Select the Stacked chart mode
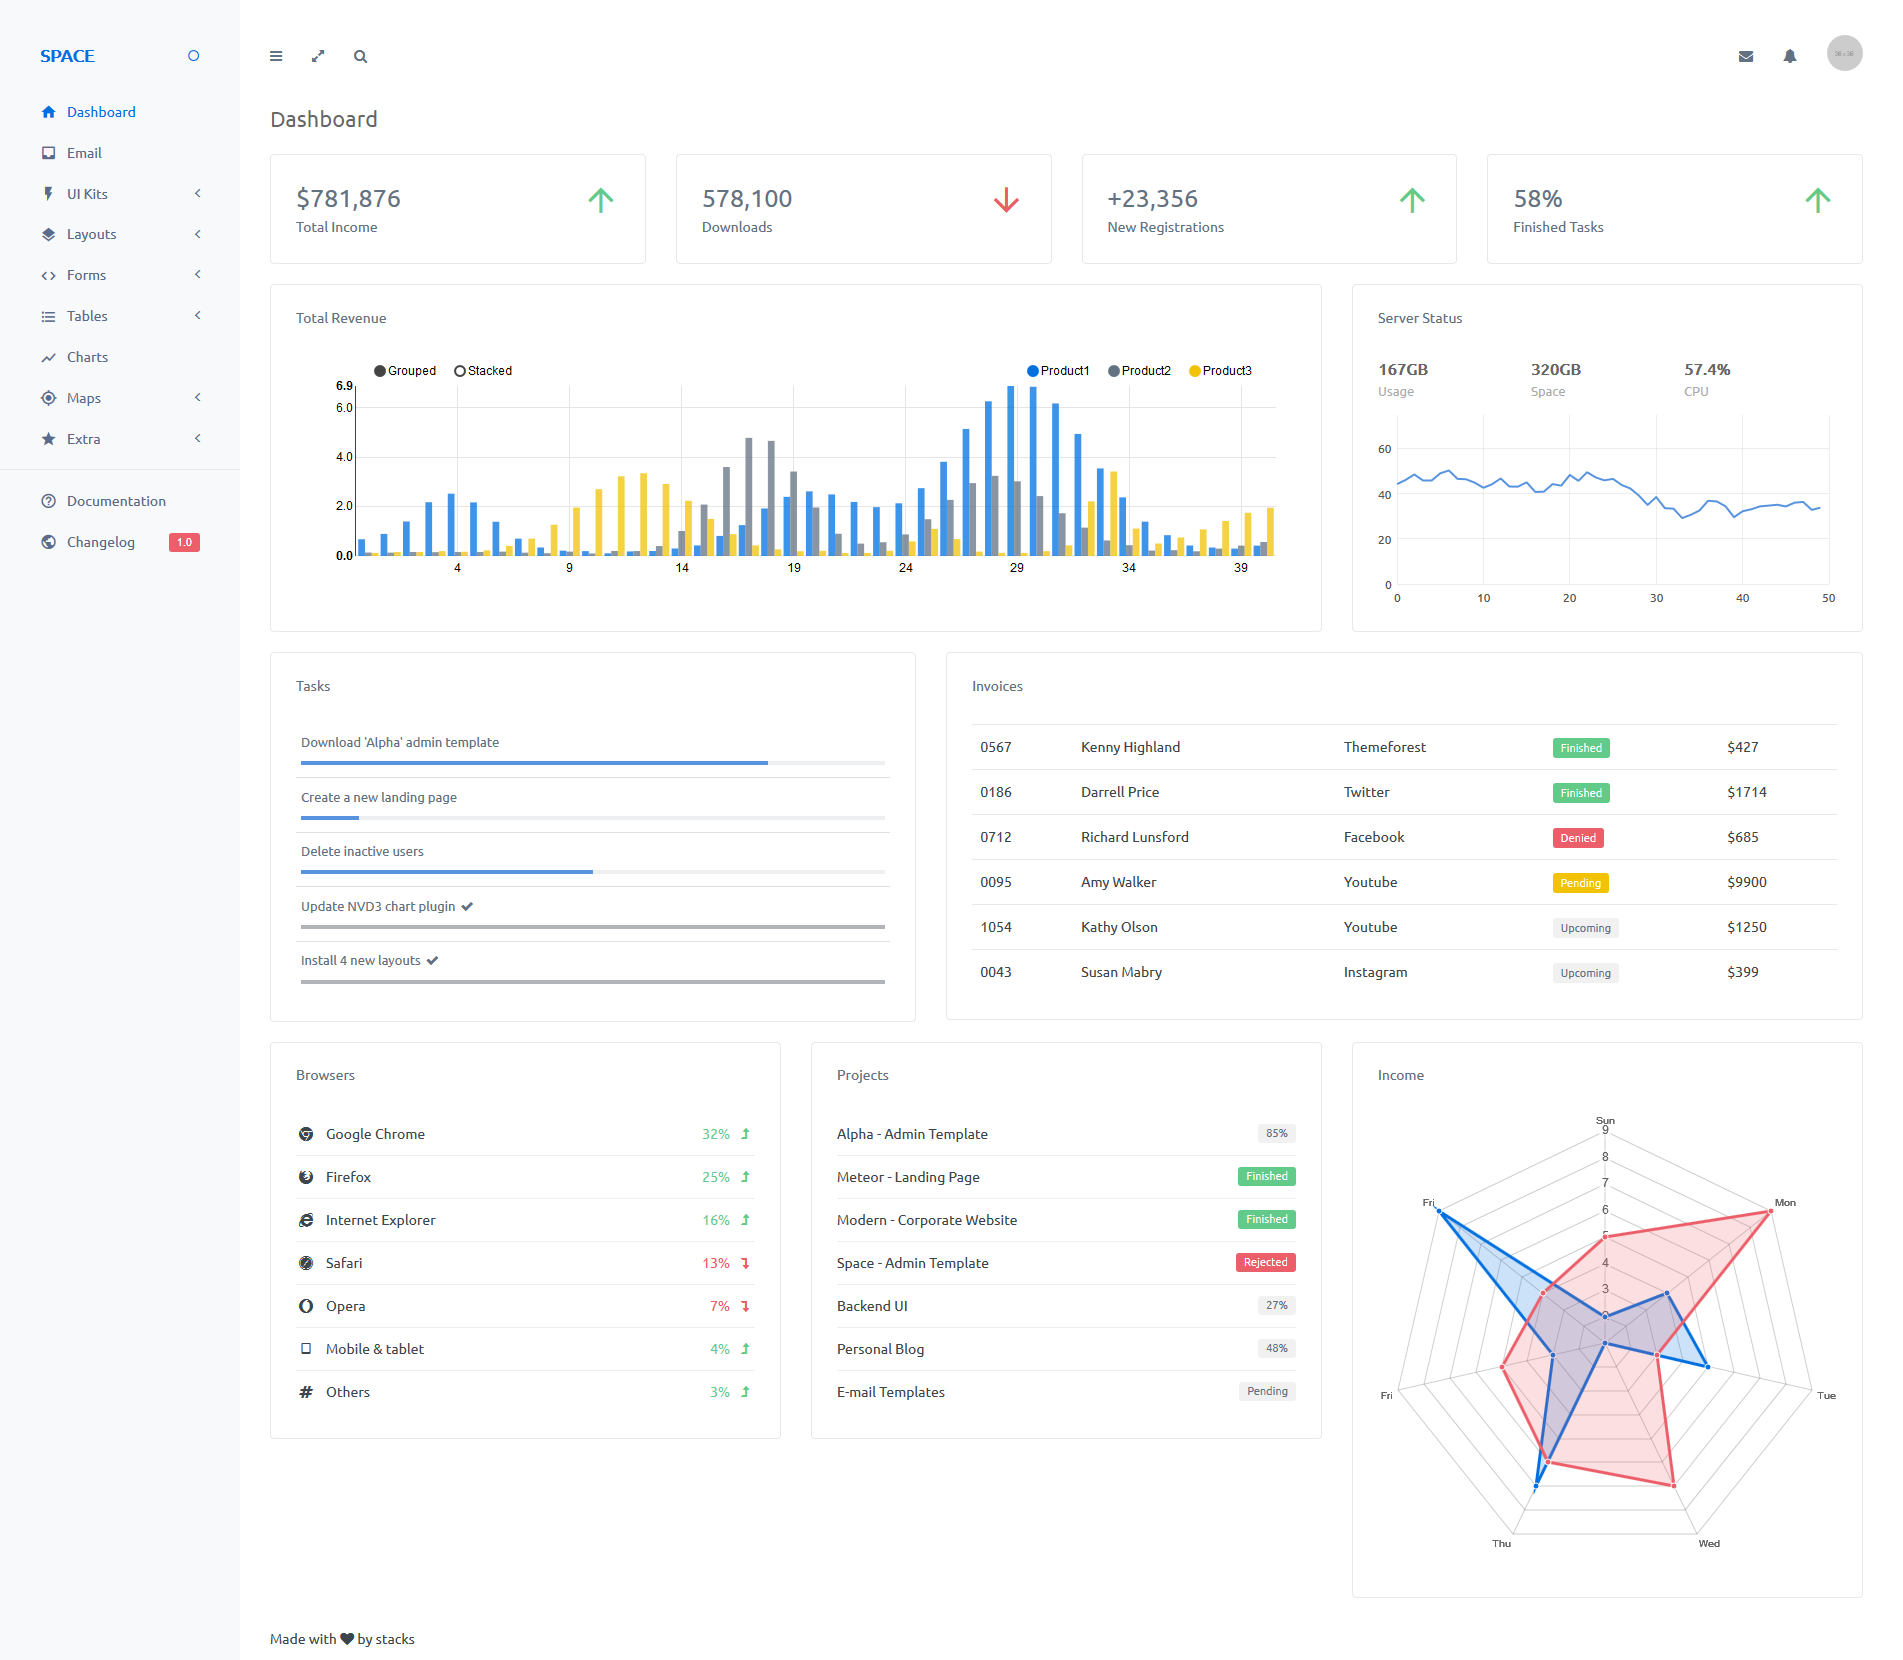 coord(483,371)
